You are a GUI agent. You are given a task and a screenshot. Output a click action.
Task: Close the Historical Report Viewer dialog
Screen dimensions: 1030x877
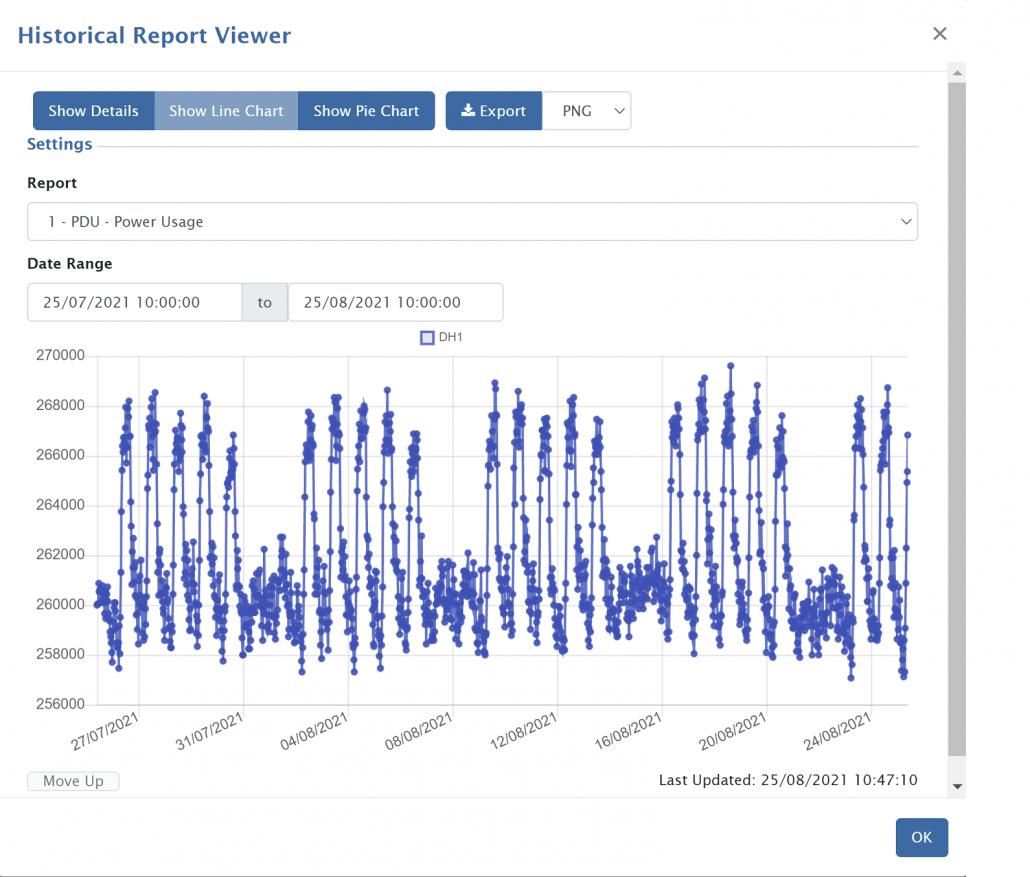tap(939, 34)
